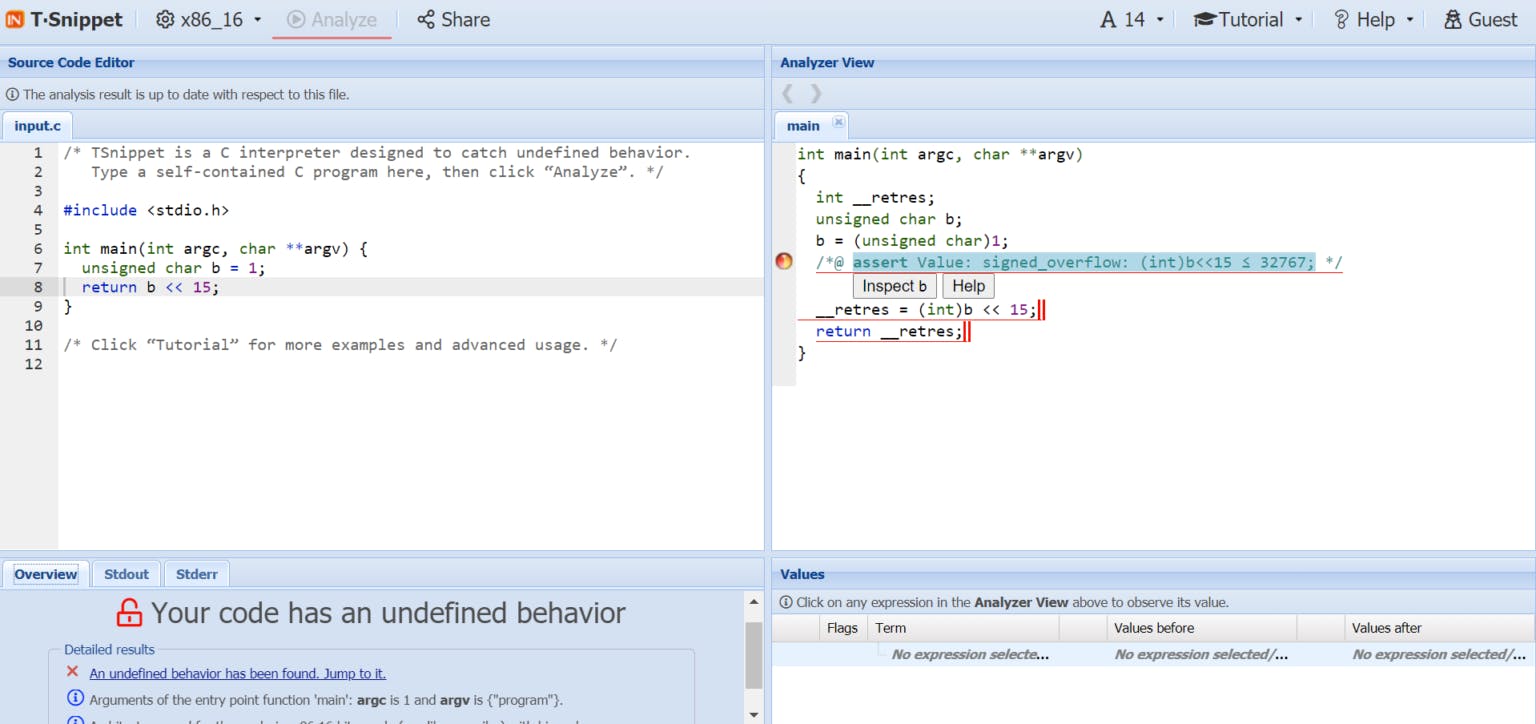The height and width of the screenshot is (724, 1536).
Task: Go back with Analyzer View left arrow
Action: [x=788, y=93]
